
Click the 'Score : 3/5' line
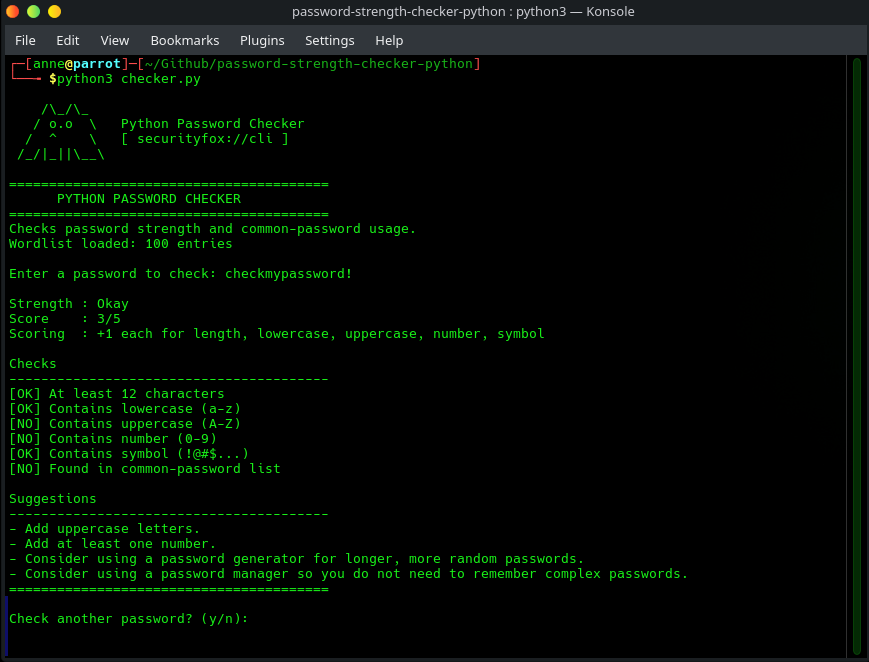(65, 319)
